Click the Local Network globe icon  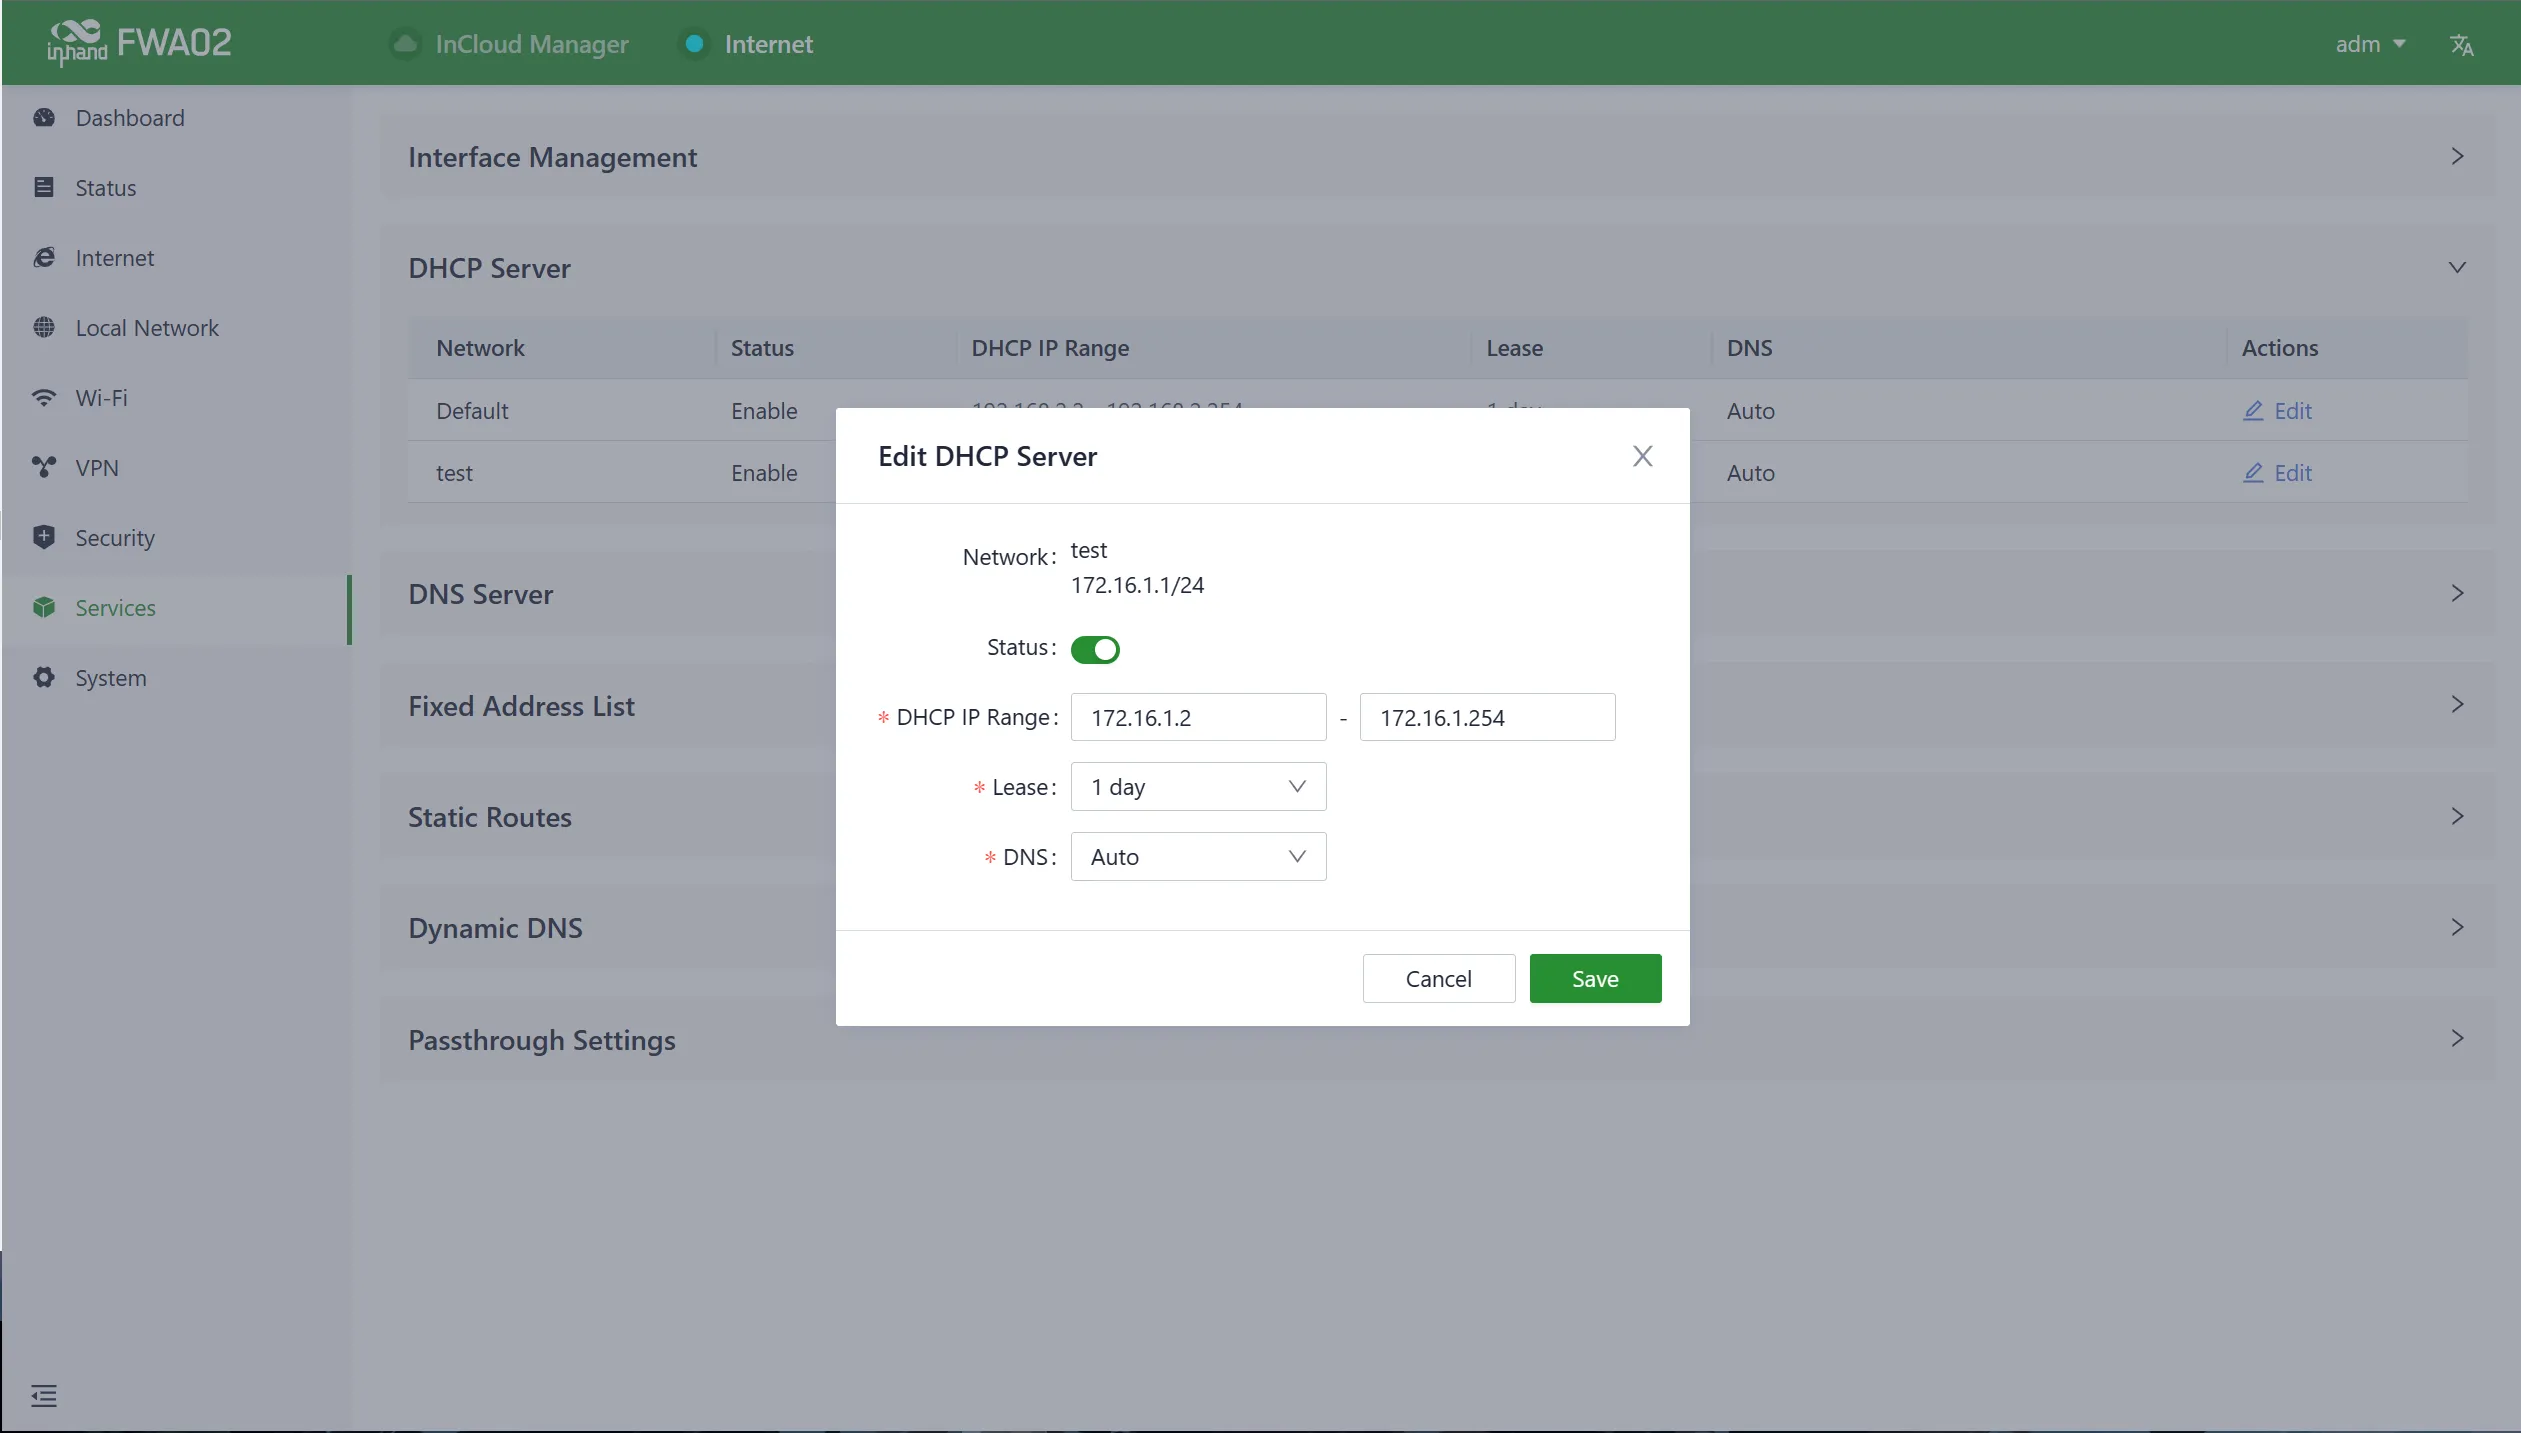pyautogui.click(x=44, y=328)
